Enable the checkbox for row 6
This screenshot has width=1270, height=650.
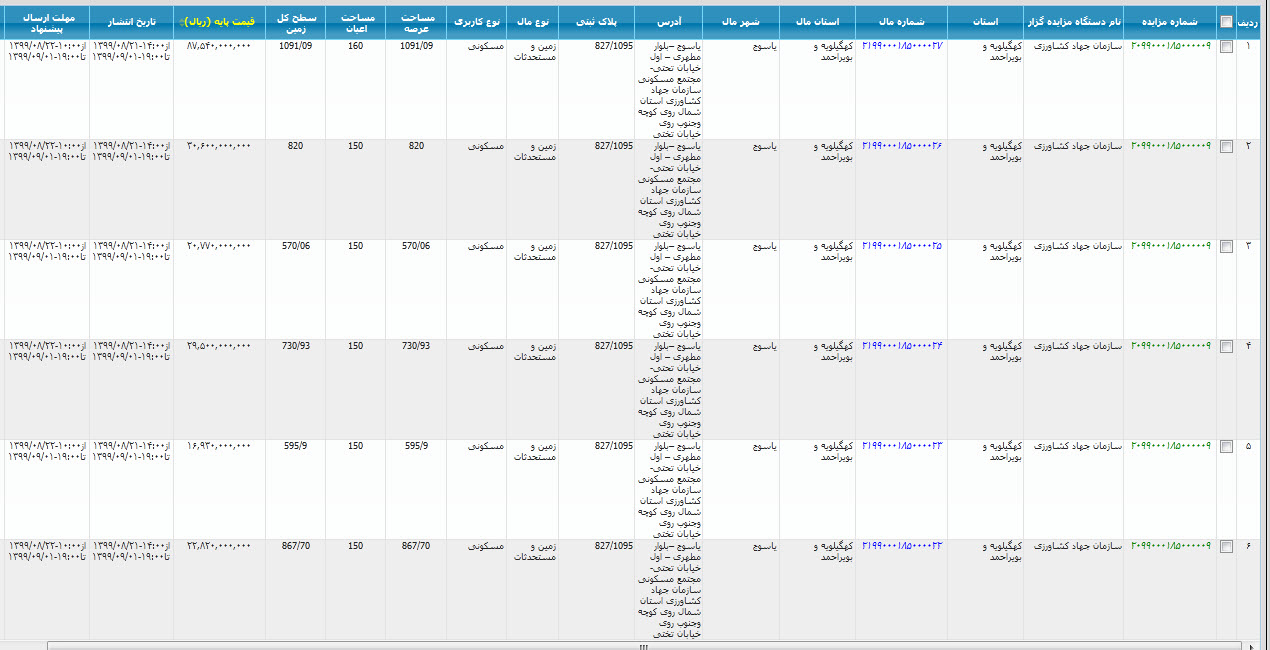(x=1226, y=546)
